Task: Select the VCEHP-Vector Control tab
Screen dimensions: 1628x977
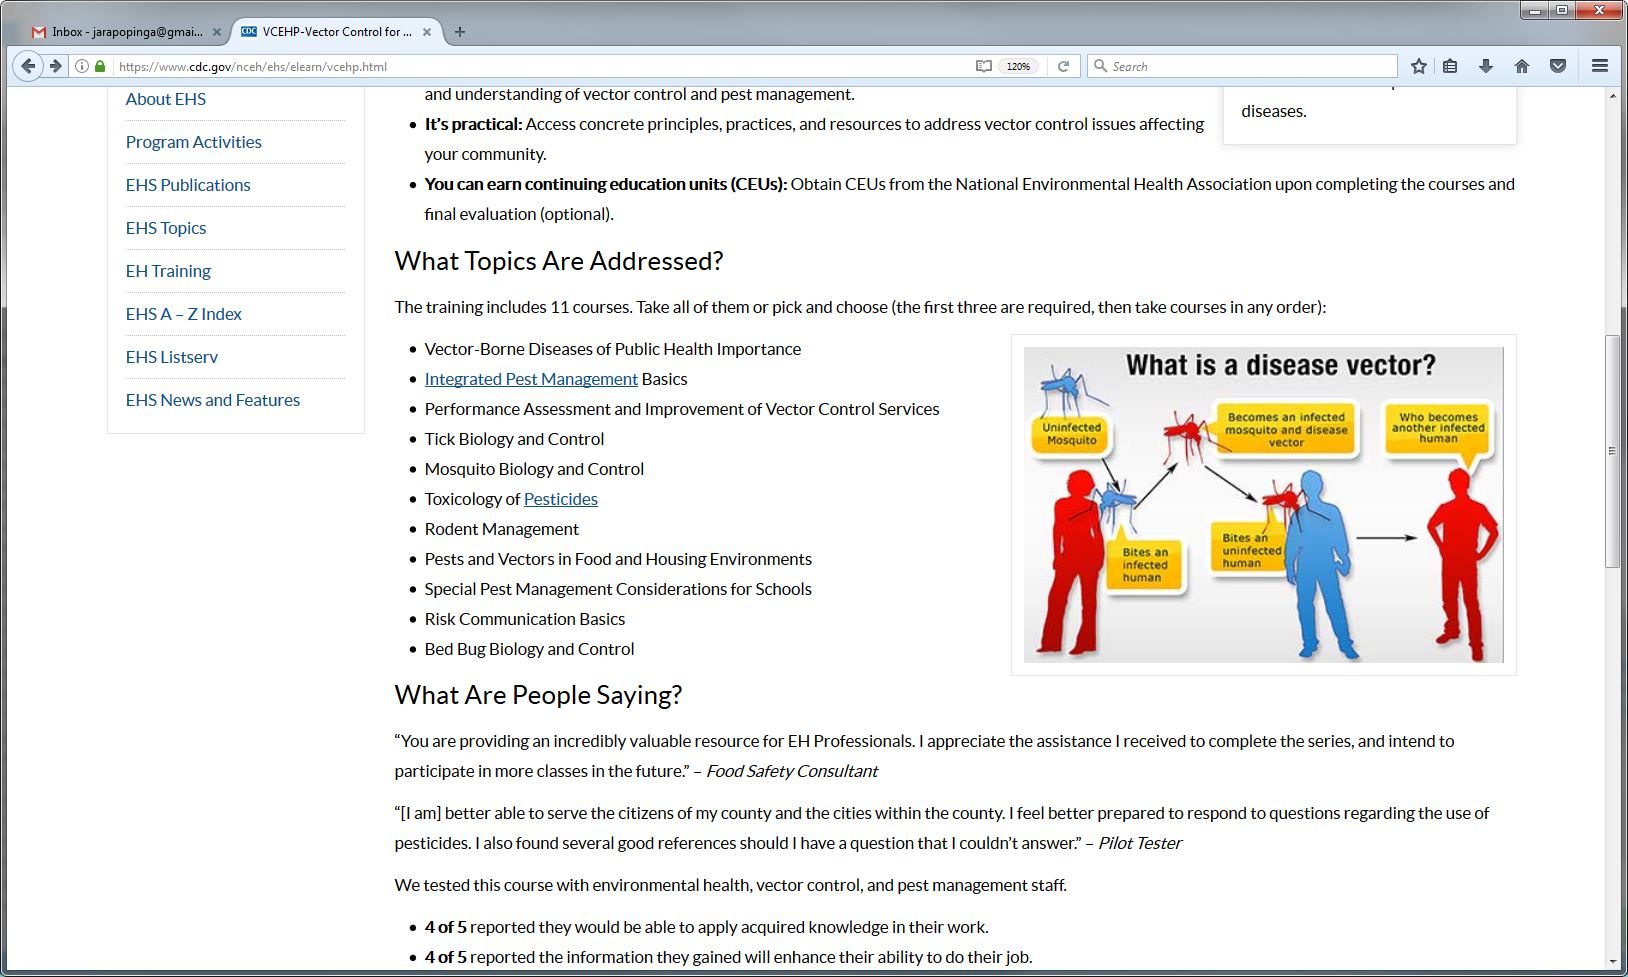Action: point(336,32)
